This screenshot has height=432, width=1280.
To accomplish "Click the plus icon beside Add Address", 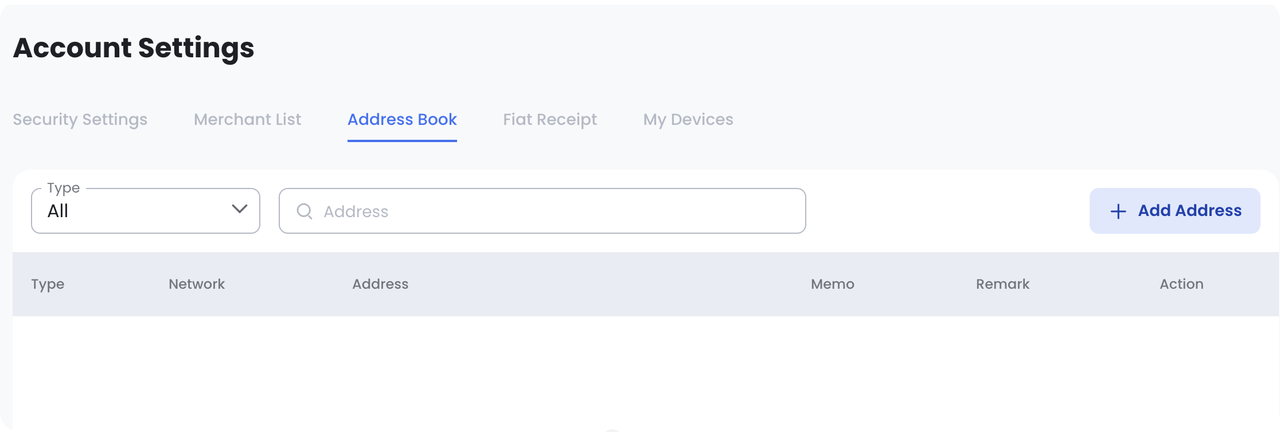I will click(1118, 211).
